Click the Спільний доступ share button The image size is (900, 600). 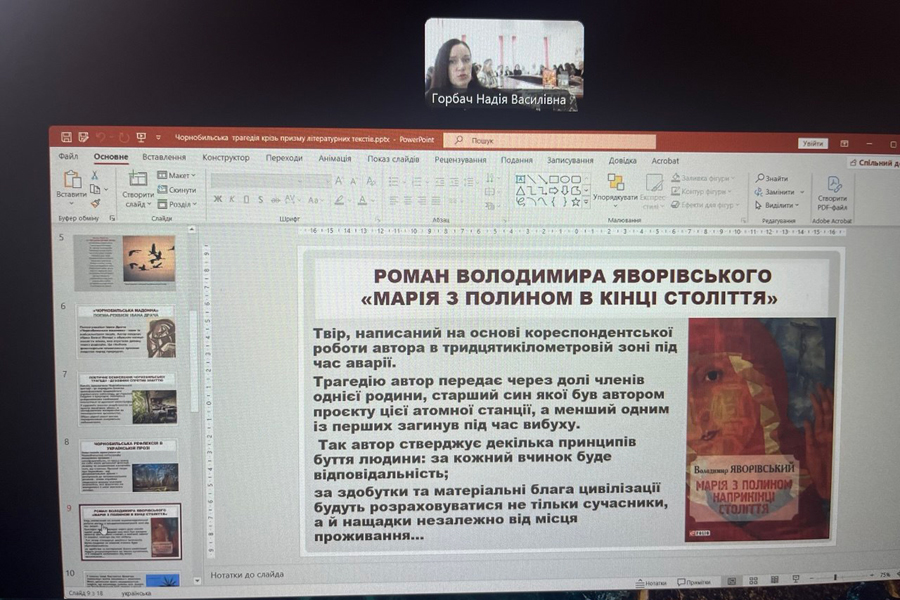(x=874, y=163)
